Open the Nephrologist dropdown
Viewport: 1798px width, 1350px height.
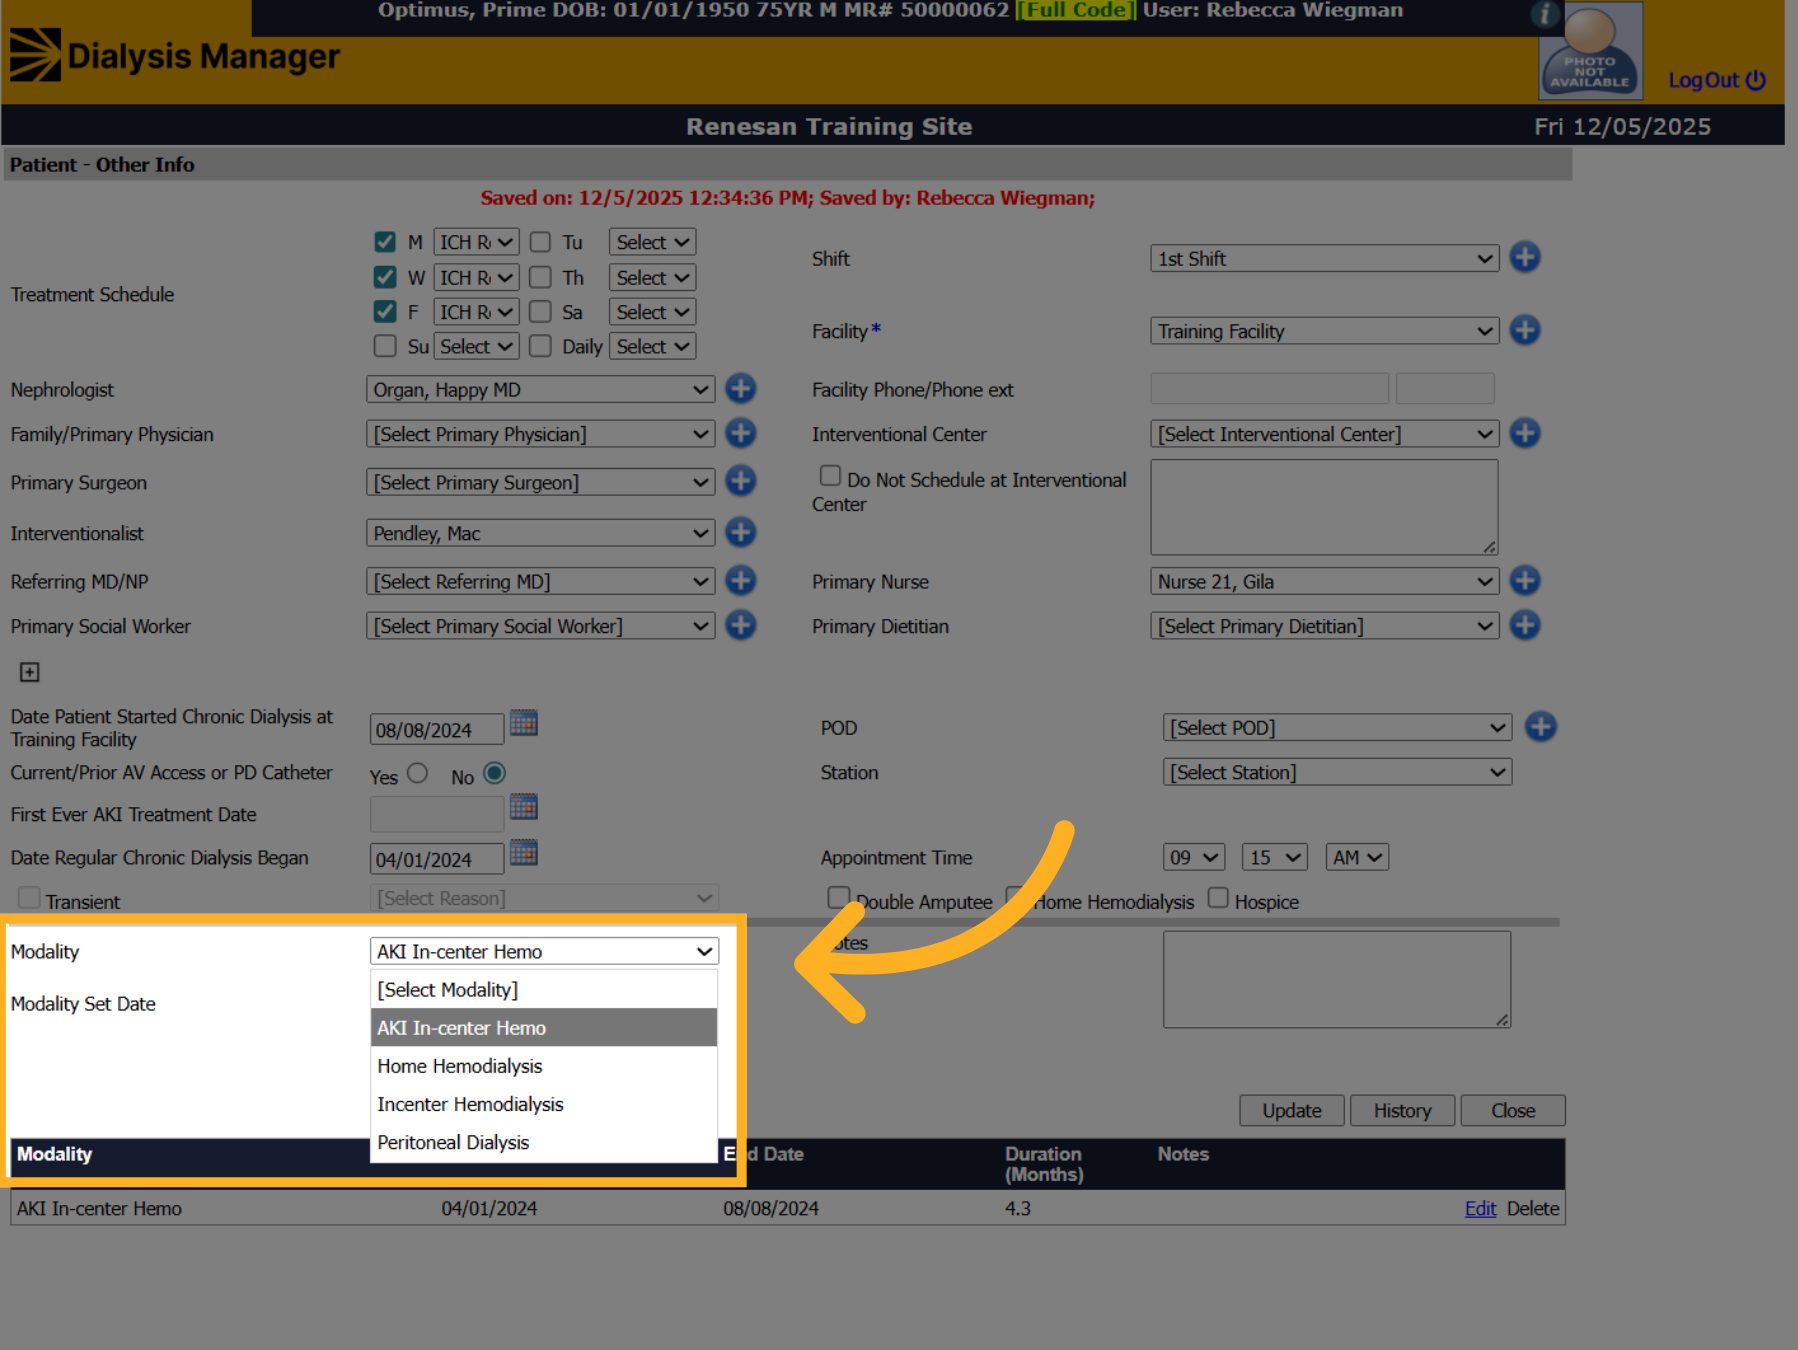[540, 390]
